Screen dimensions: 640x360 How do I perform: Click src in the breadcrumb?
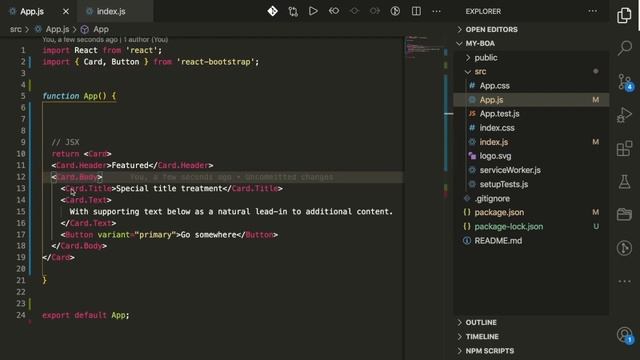pyautogui.click(x=16, y=29)
